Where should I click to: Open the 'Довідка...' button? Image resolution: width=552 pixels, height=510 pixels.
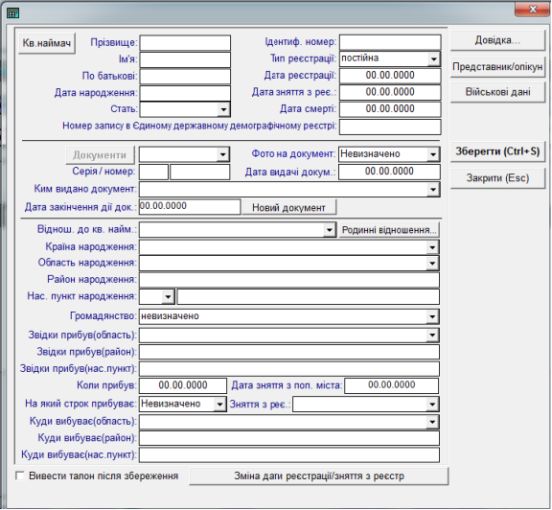(497, 40)
